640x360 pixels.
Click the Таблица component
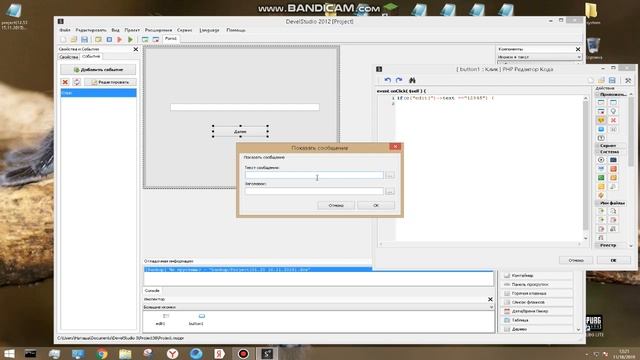tap(536, 320)
